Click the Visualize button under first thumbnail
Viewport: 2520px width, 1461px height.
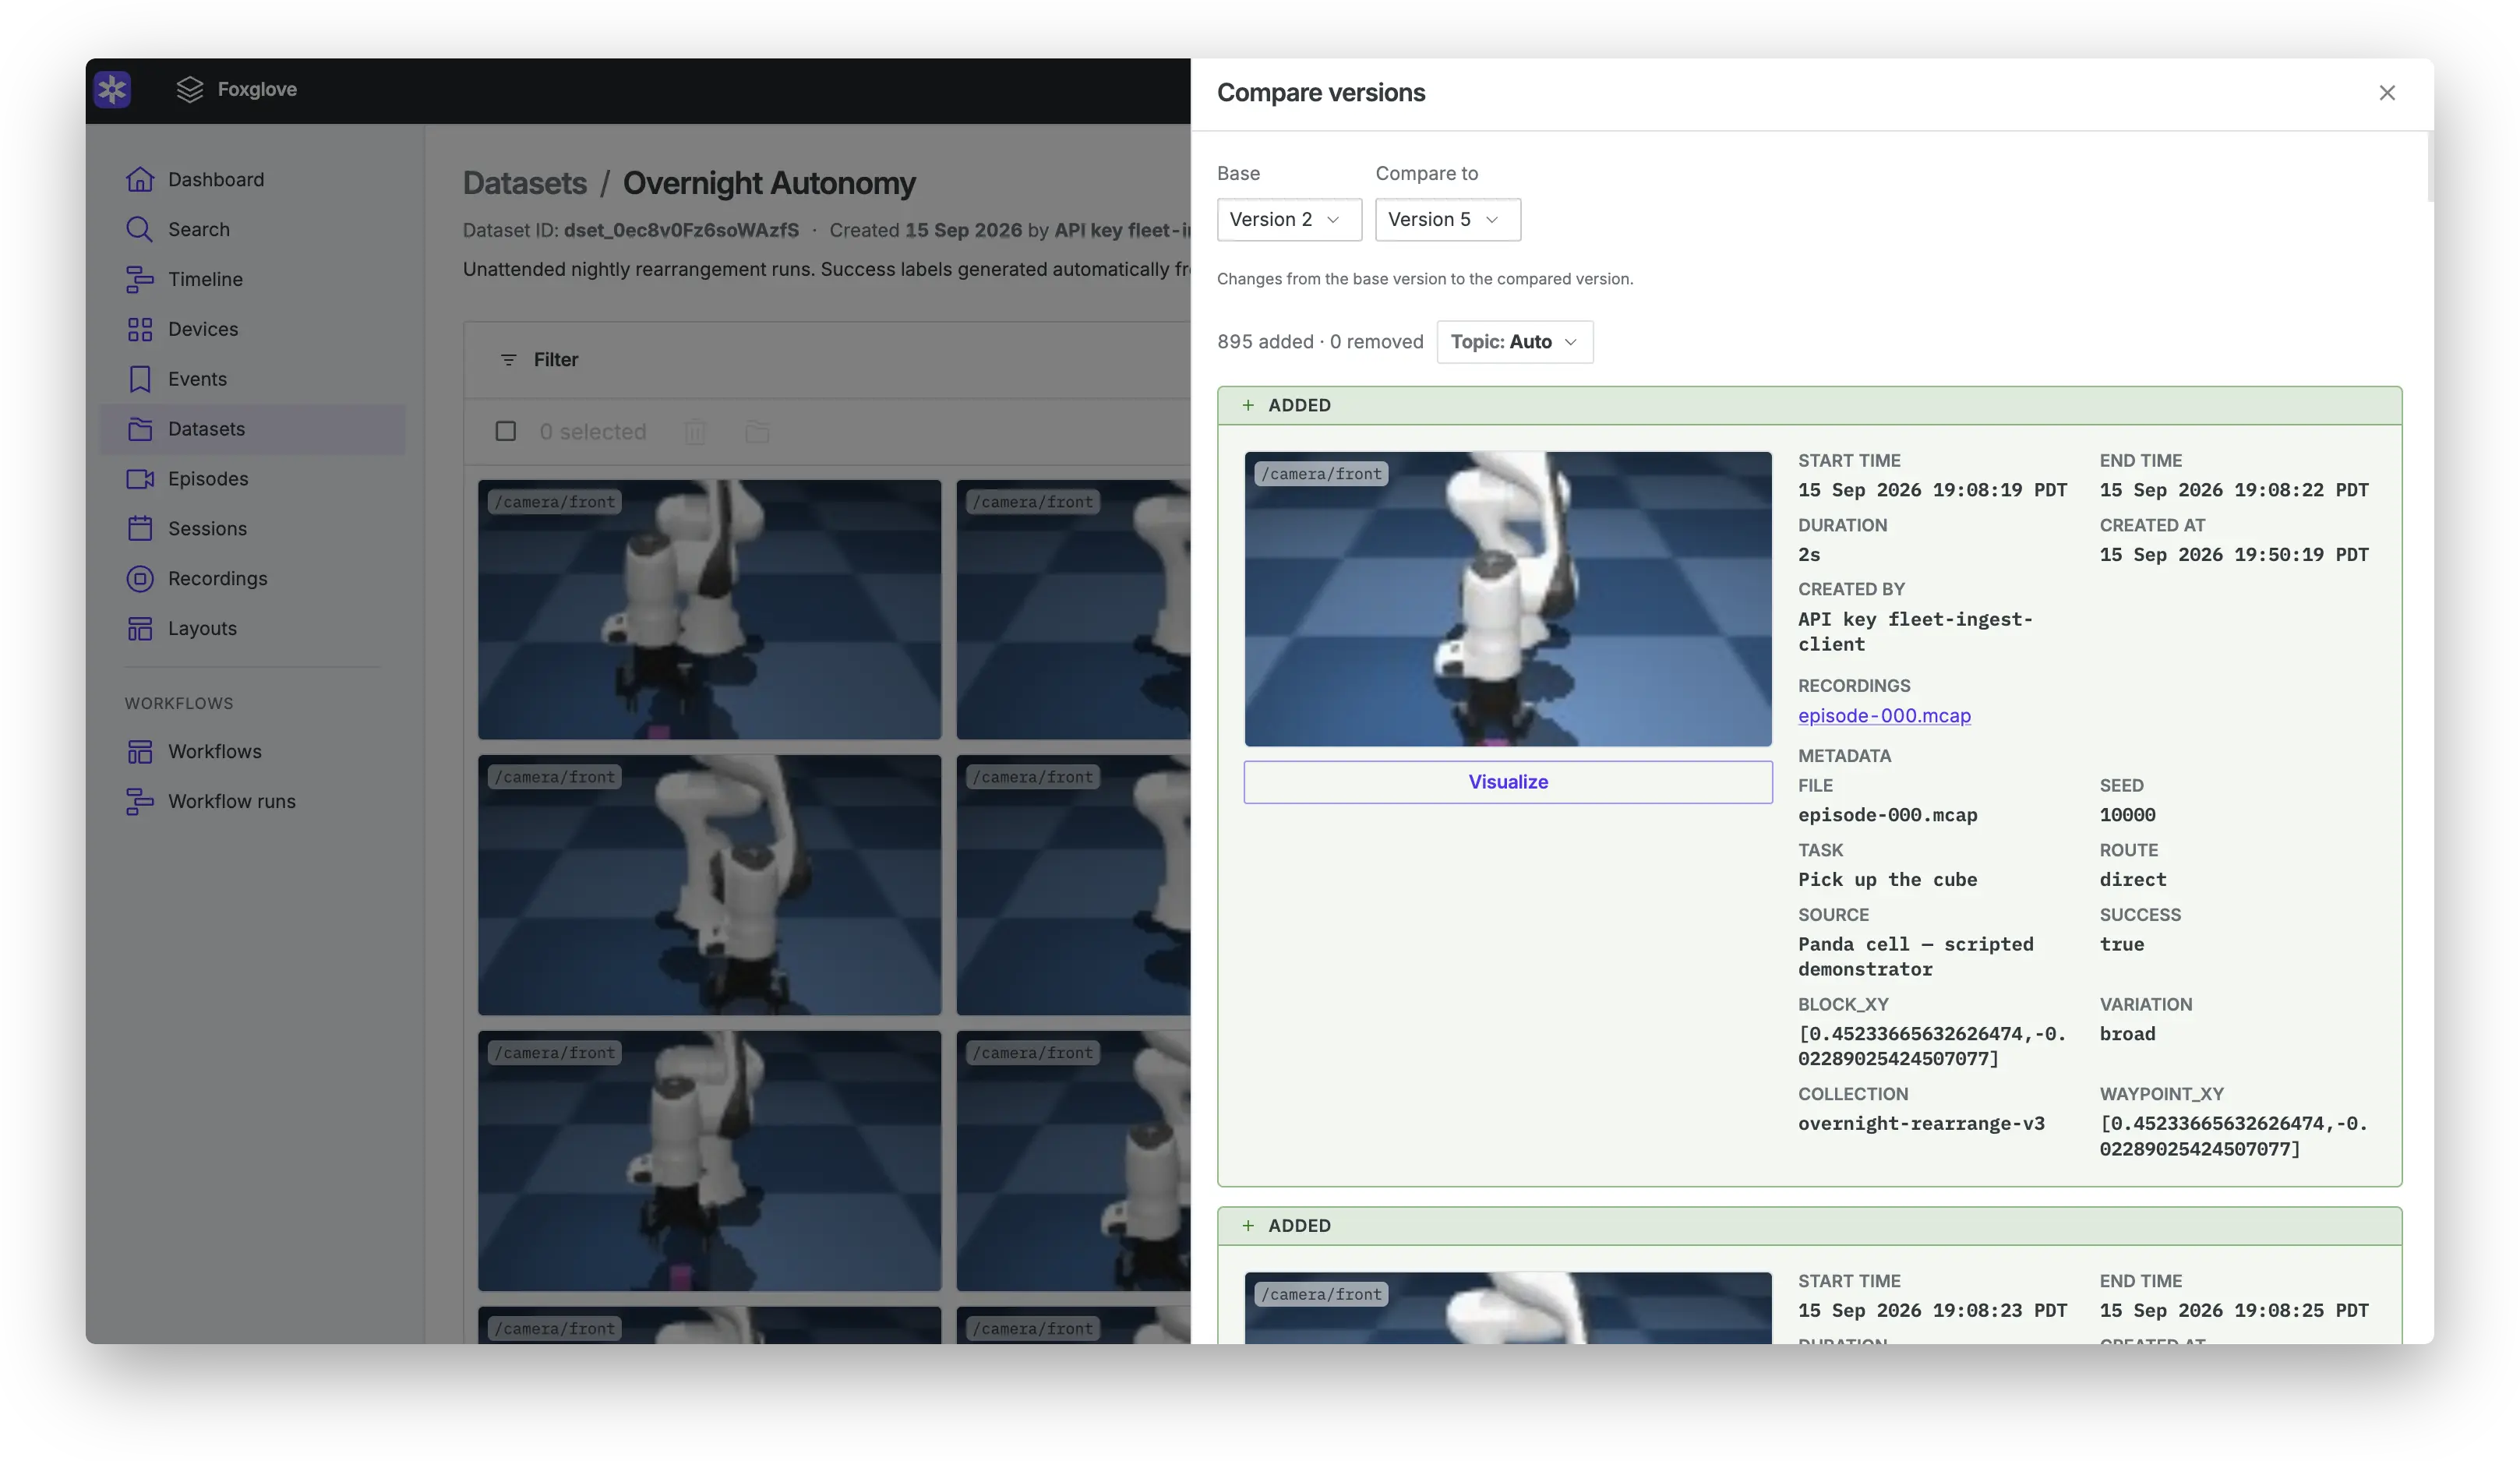tap(1508, 782)
